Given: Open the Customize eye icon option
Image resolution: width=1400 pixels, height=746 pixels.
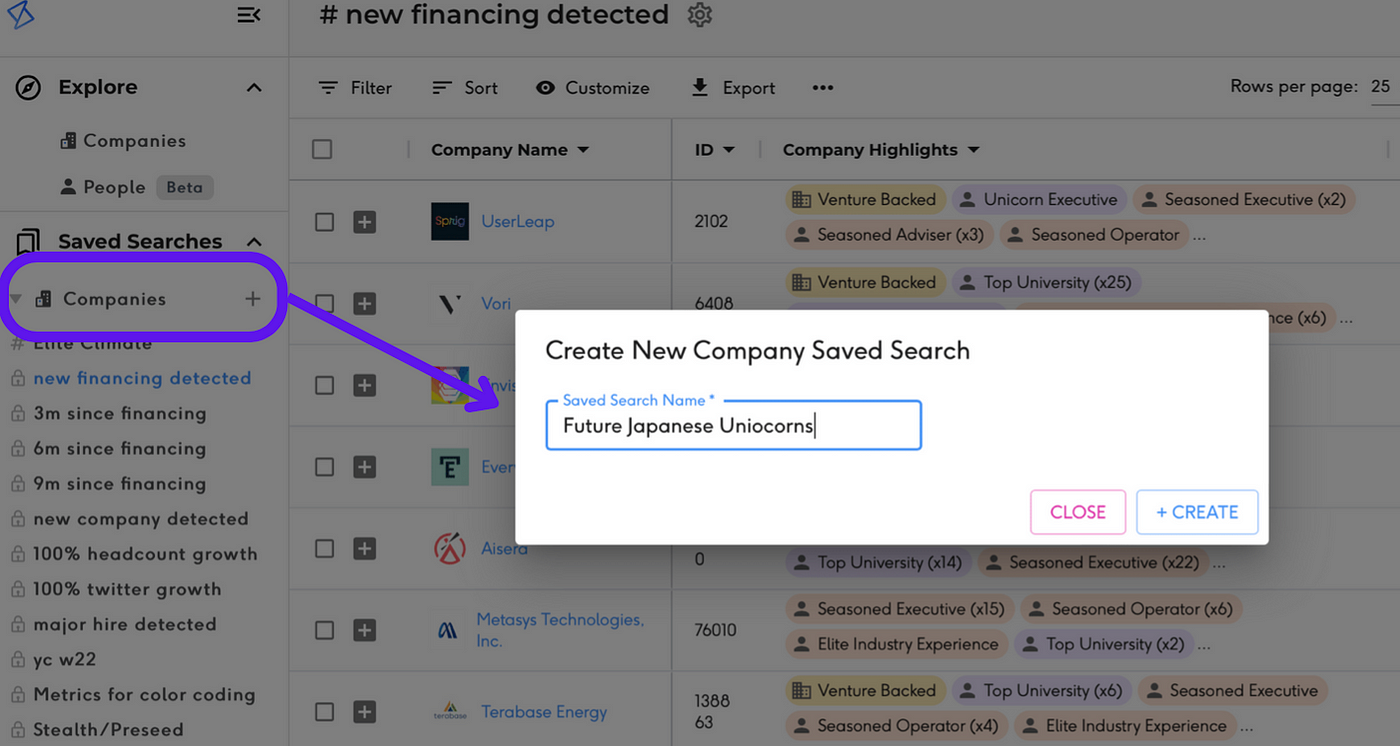Looking at the screenshot, I should pyautogui.click(x=545, y=88).
